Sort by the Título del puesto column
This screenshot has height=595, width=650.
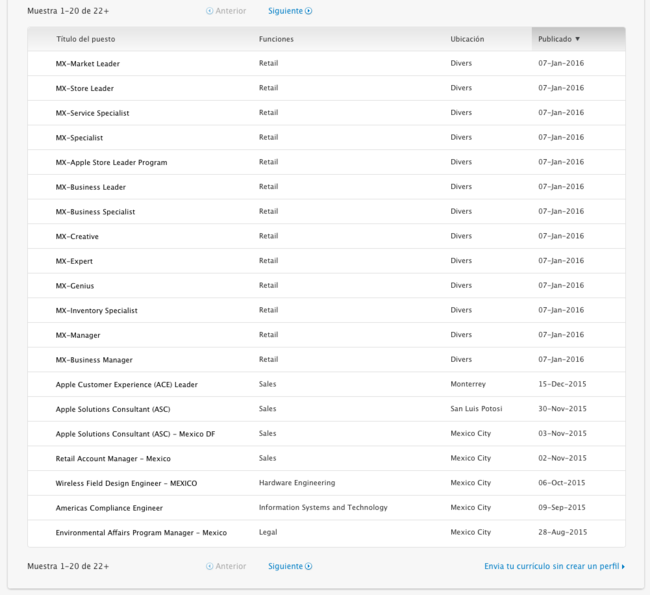pos(86,39)
